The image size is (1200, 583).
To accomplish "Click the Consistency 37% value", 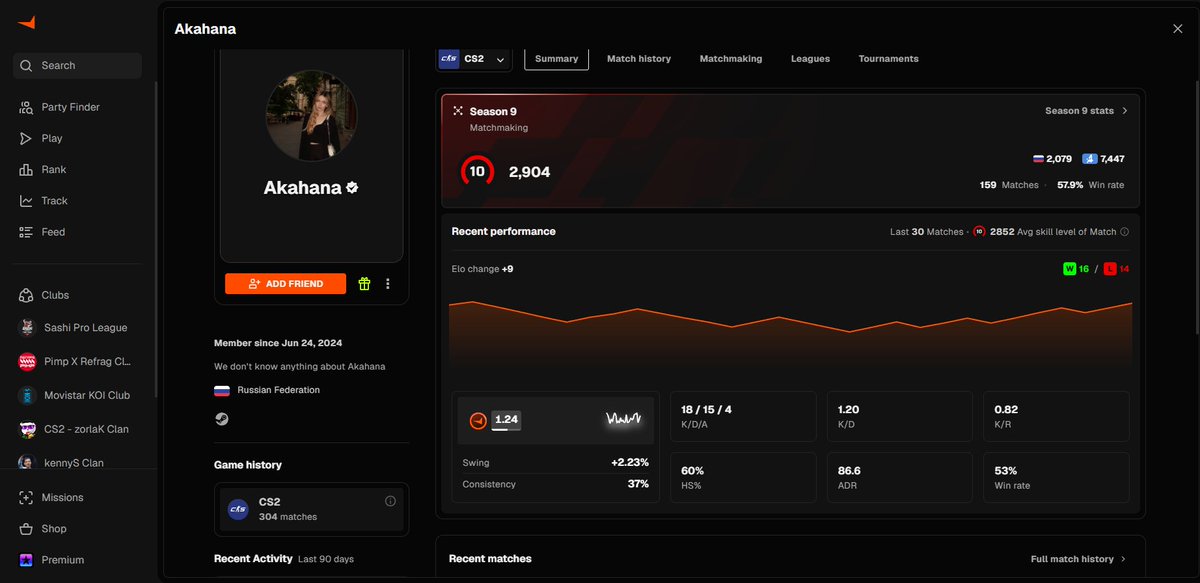I will pos(638,484).
